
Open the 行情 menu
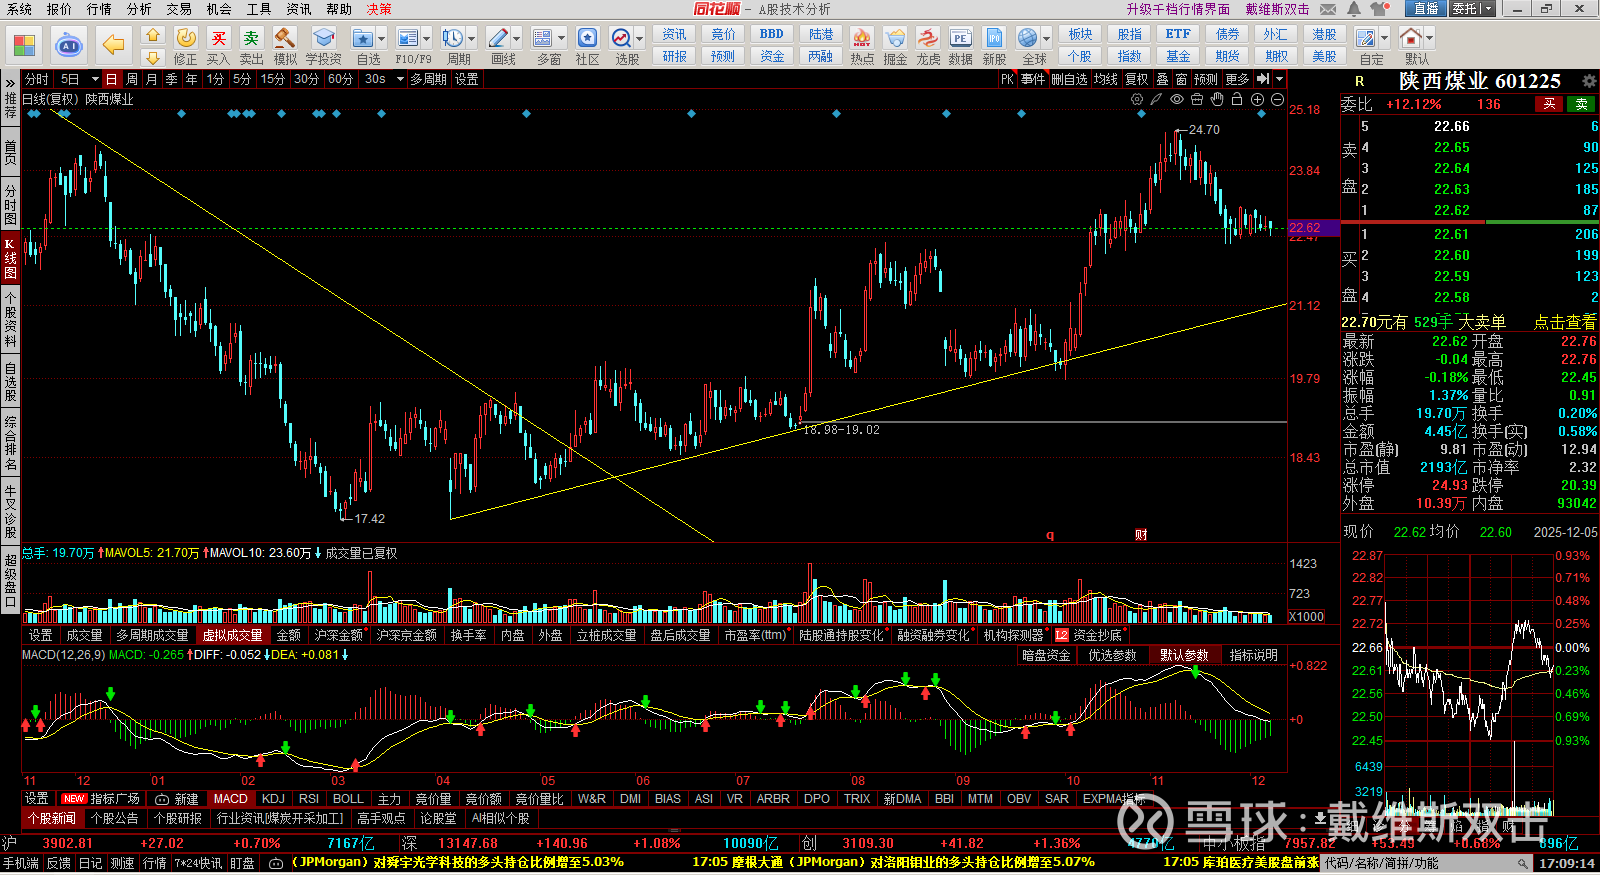coord(99,9)
